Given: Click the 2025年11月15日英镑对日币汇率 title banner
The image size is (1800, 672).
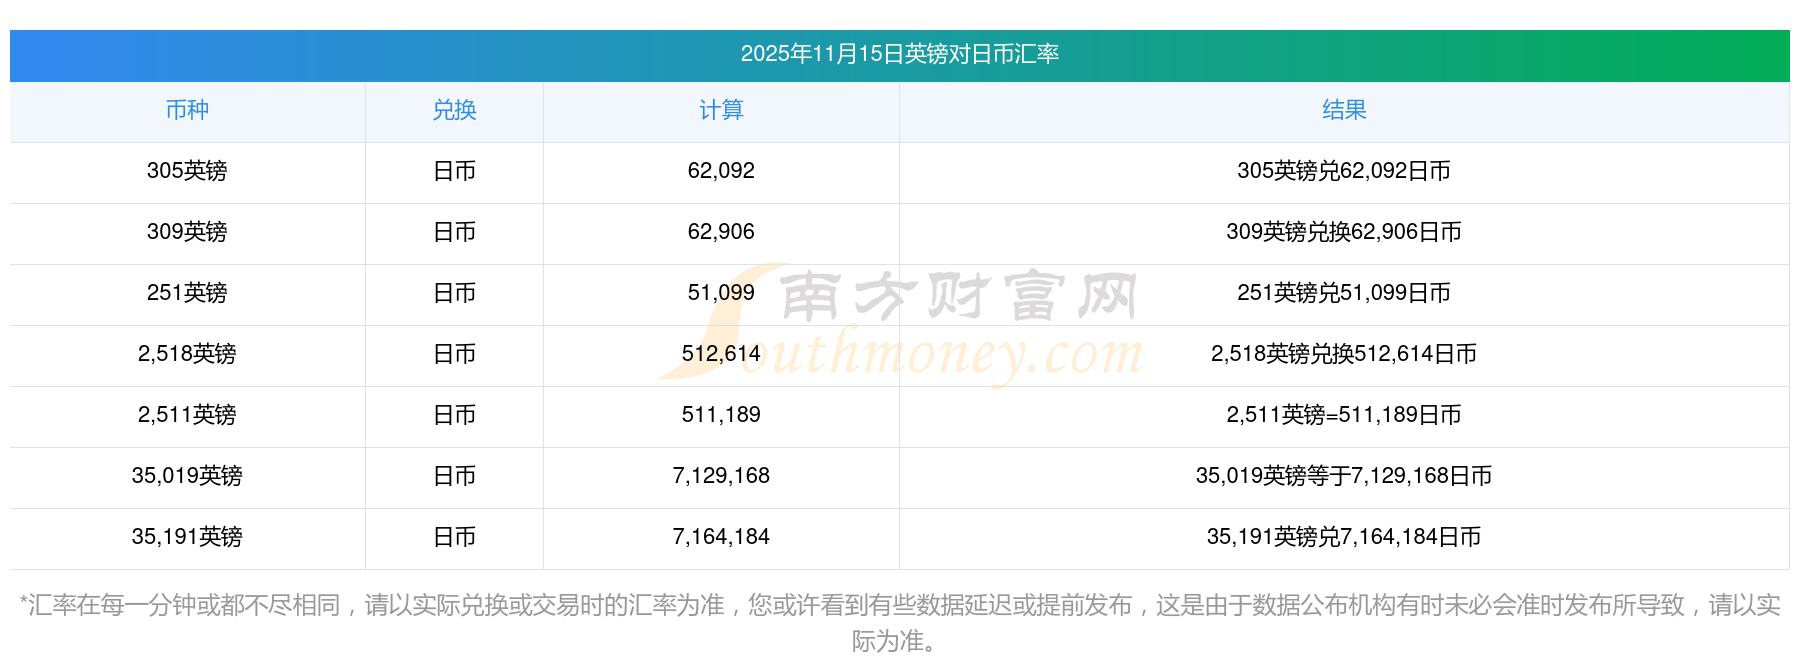Looking at the screenshot, I should (x=899, y=54).
